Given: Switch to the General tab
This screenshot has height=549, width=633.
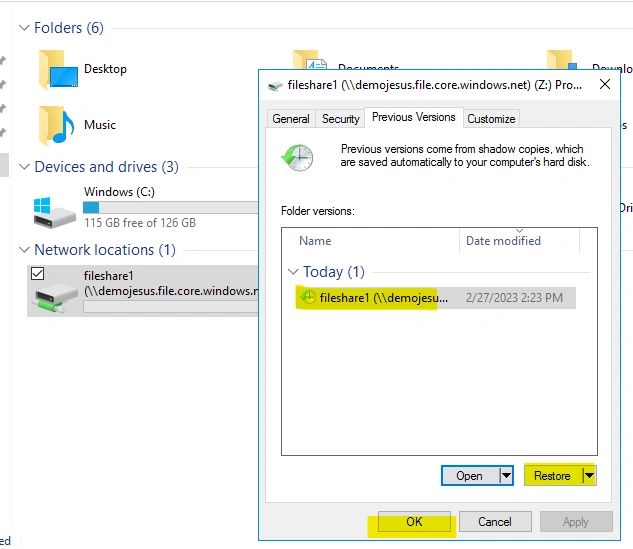Looking at the screenshot, I should [291, 119].
